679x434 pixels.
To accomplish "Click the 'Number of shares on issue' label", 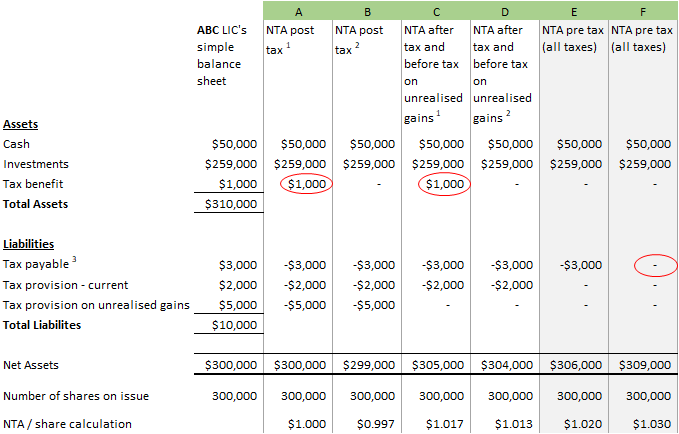I will (75, 396).
